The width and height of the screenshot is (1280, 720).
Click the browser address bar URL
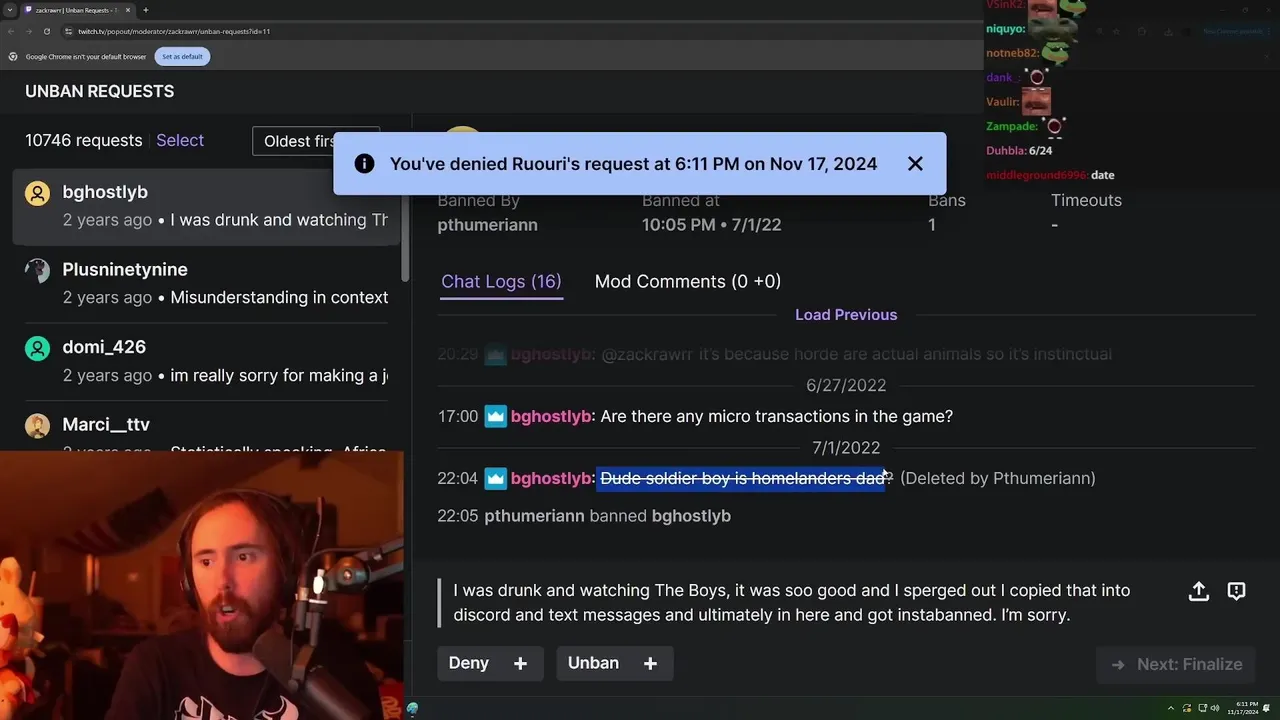coord(174,31)
